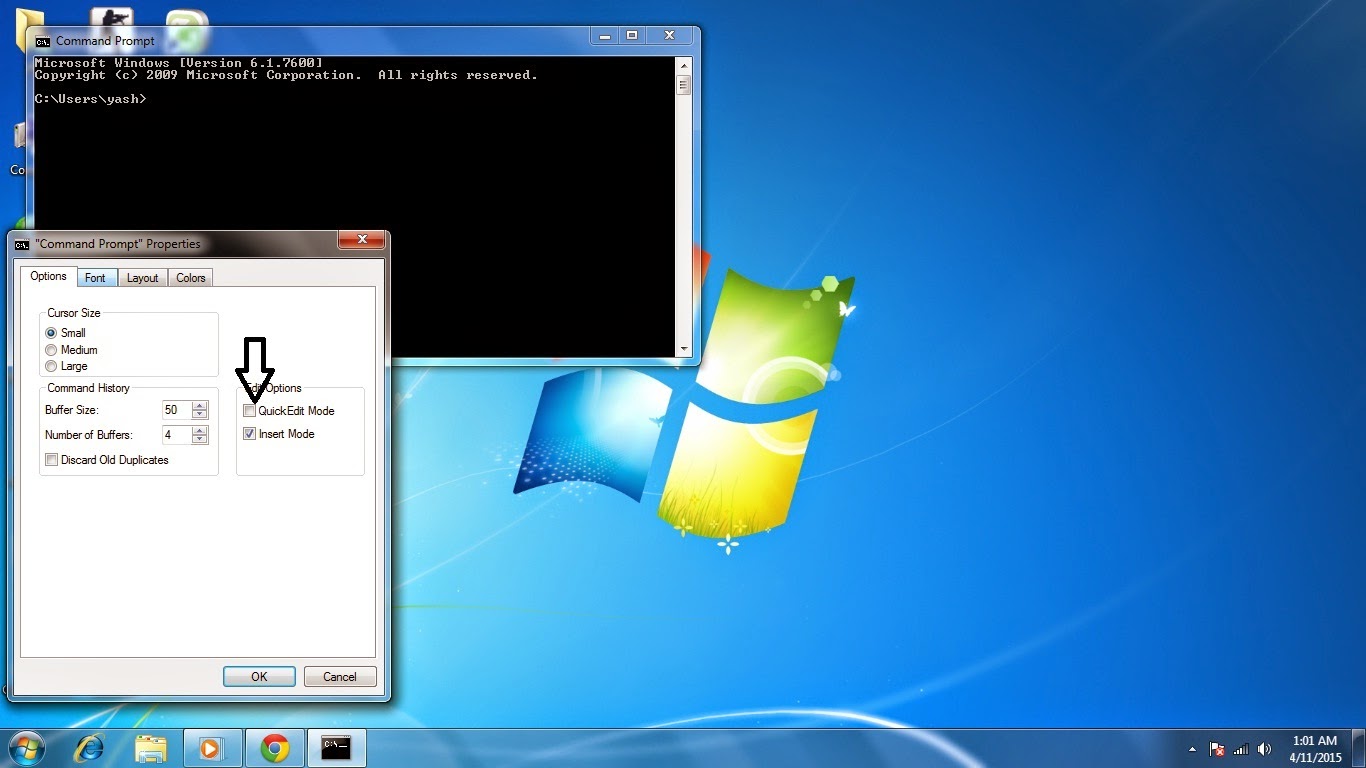Close the Command Prompt window
This screenshot has width=1366, height=768.
point(669,35)
